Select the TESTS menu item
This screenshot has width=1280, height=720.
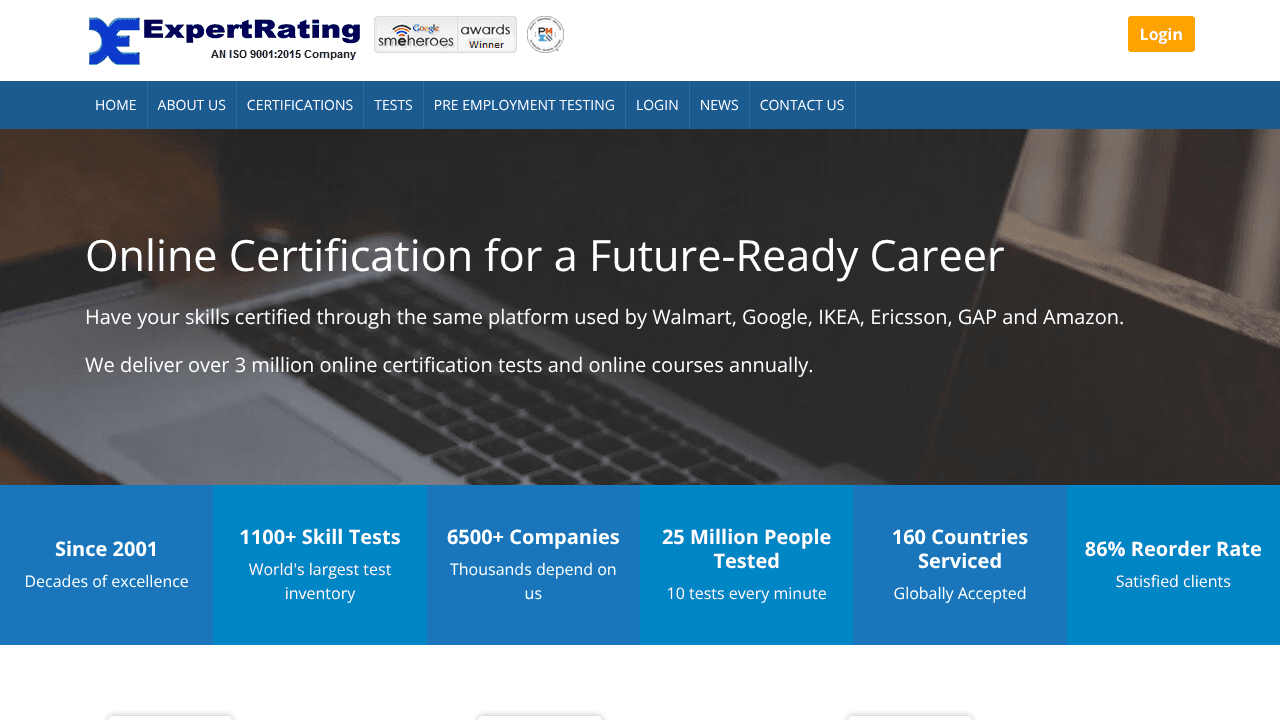pyautogui.click(x=393, y=105)
